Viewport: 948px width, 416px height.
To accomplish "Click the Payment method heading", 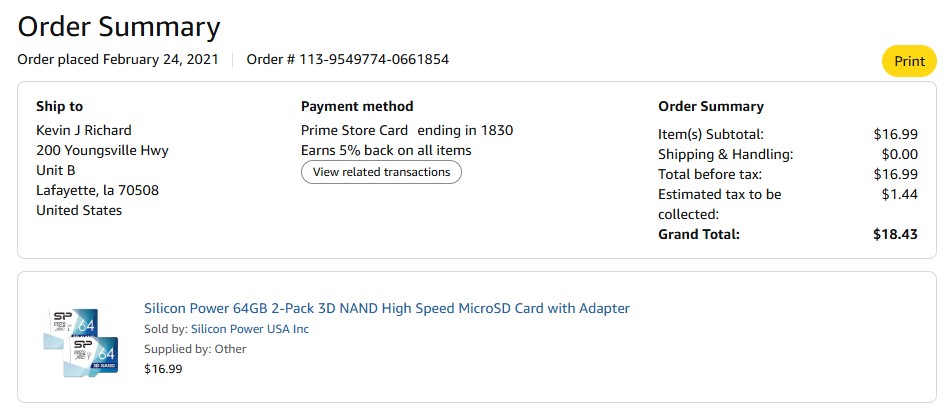I will coord(357,106).
